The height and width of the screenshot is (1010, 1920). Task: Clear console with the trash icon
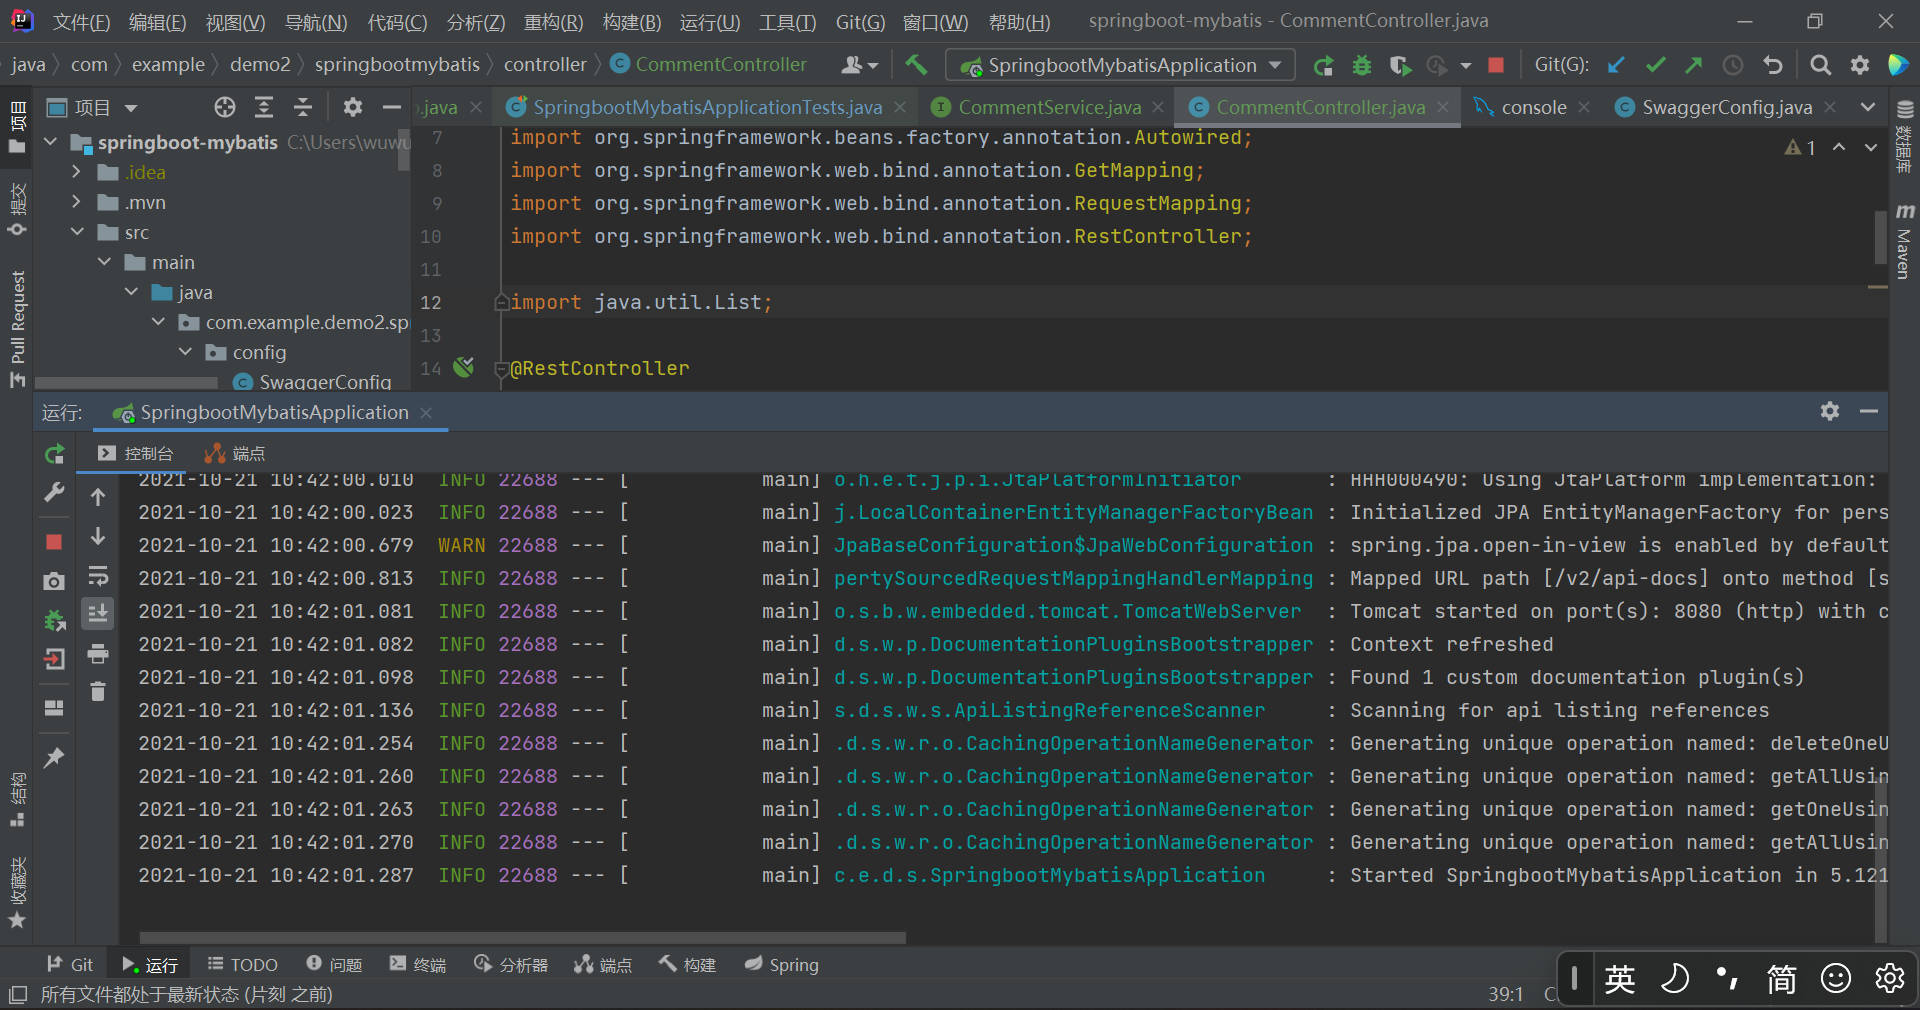pyautogui.click(x=98, y=691)
